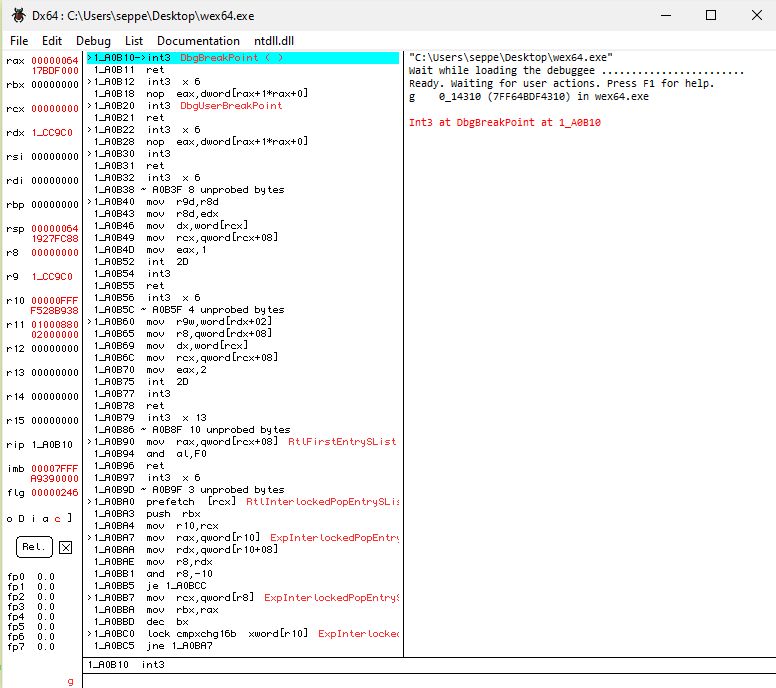The image size is (776, 688).
Task: Click the rsp register value 1927FC88
Action: click(x=55, y=239)
